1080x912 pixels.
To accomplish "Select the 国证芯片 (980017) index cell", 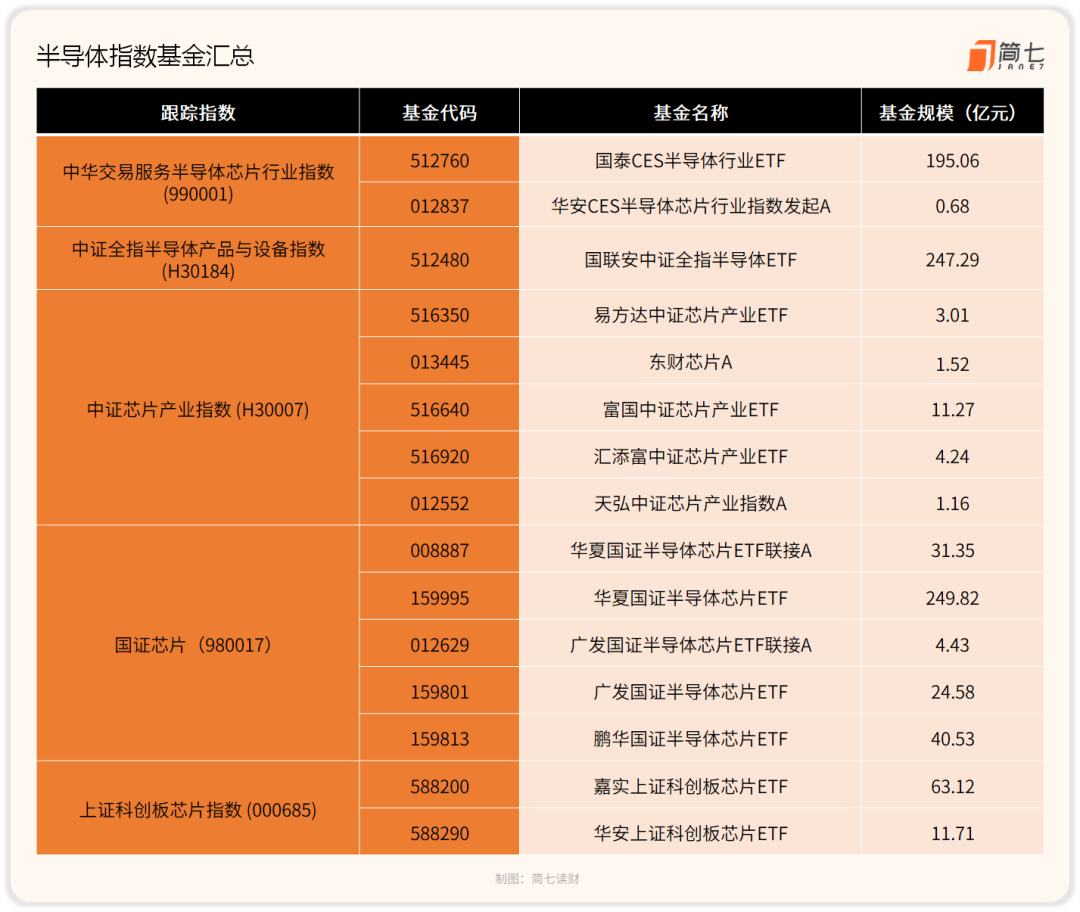I will pyautogui.click(x=198, y=643).
